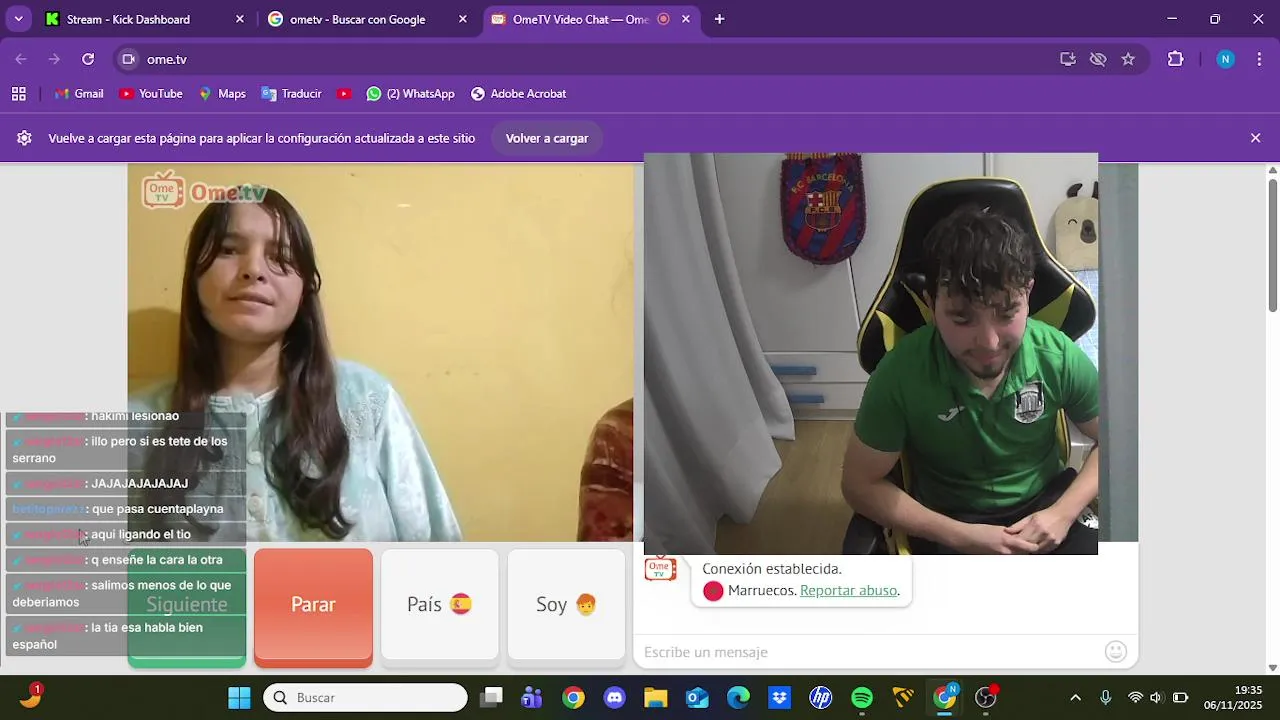This screenshot has height=720, width=1280.
Task: Select the OmeTV Video Chat tab
Action: click(x=580, y=19)
